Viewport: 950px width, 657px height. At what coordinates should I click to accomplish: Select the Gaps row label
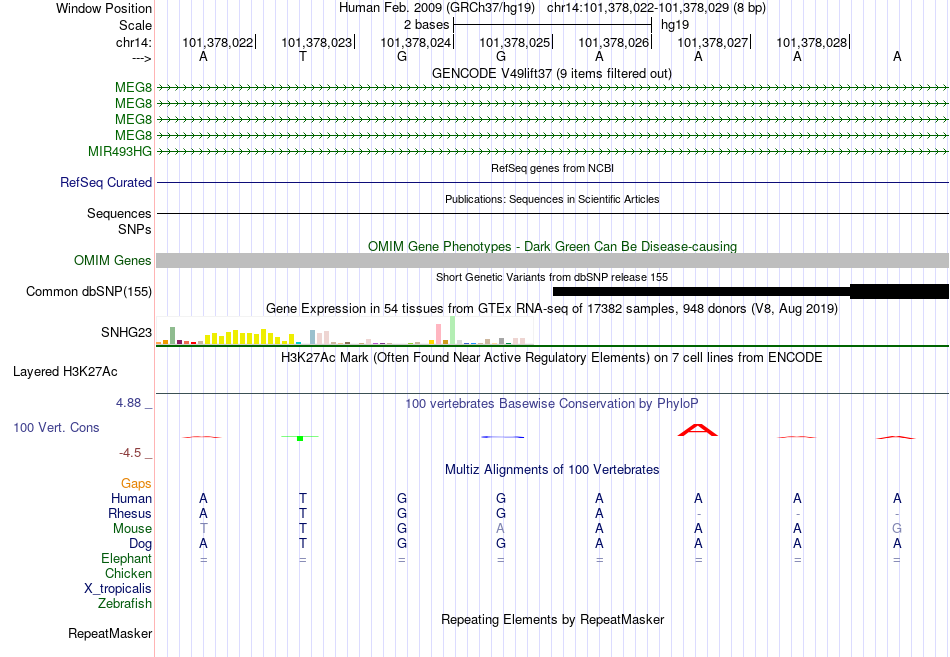[136, 483]
